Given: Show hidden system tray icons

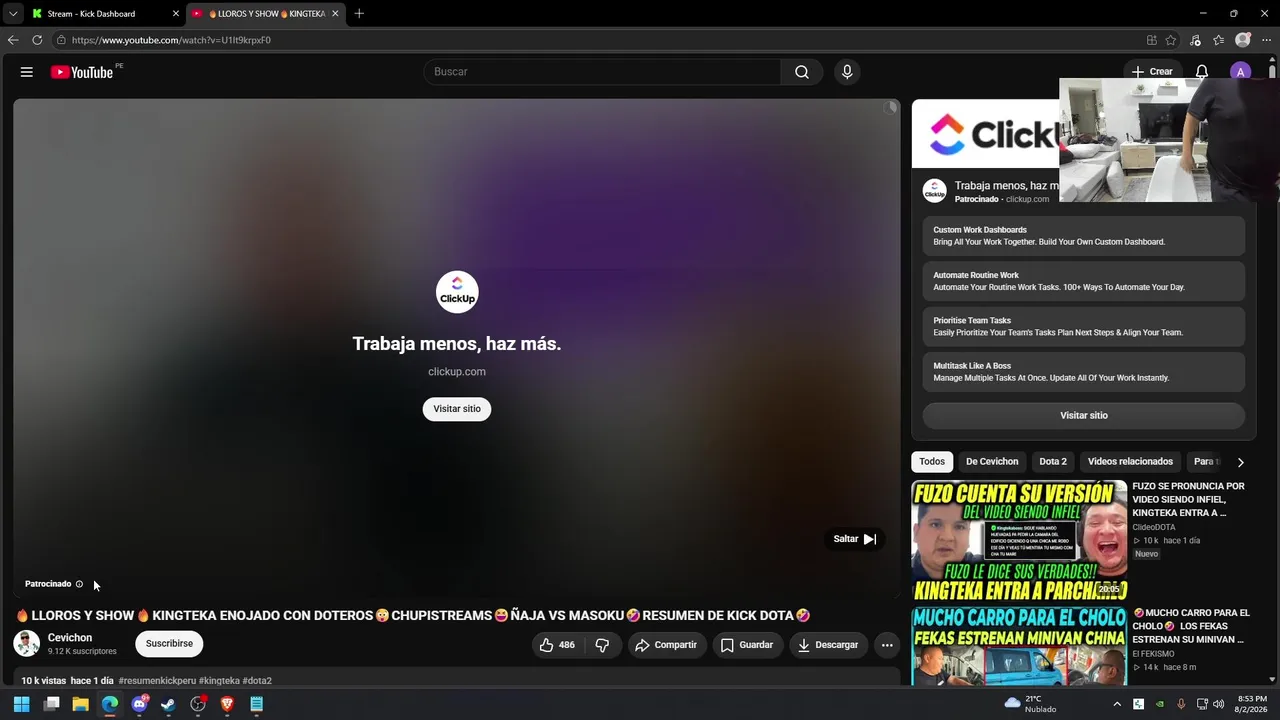Looking at the screenshot, I should [x=1117, y=704].
